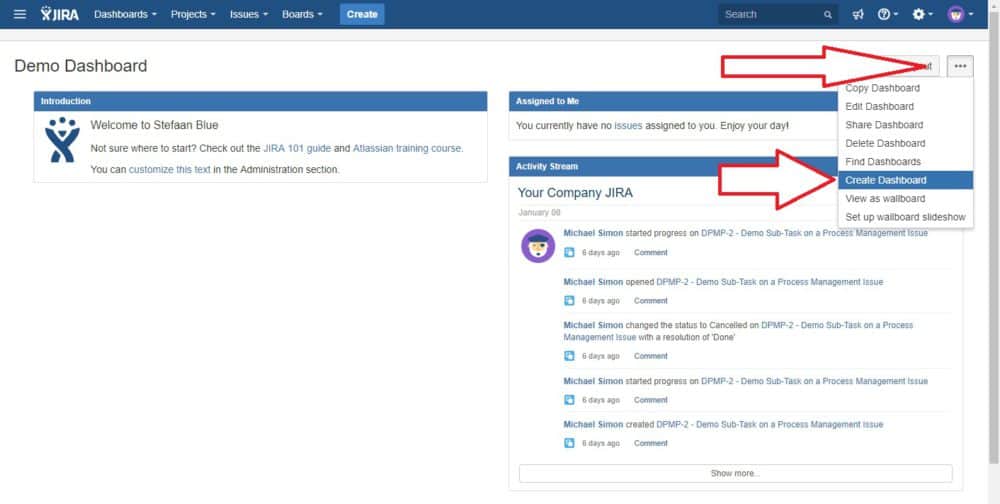Viewport: 1000px width, 504px height.
Task: Open the help question mark menu
Action: (887, 14)
